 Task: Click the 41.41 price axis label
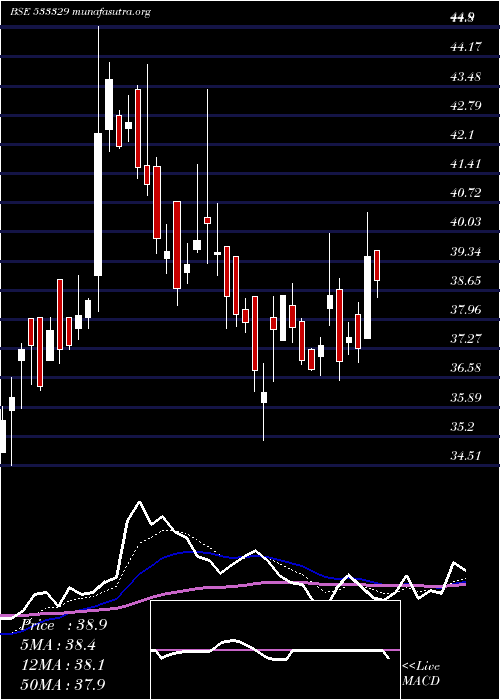(x=466, y=164)
